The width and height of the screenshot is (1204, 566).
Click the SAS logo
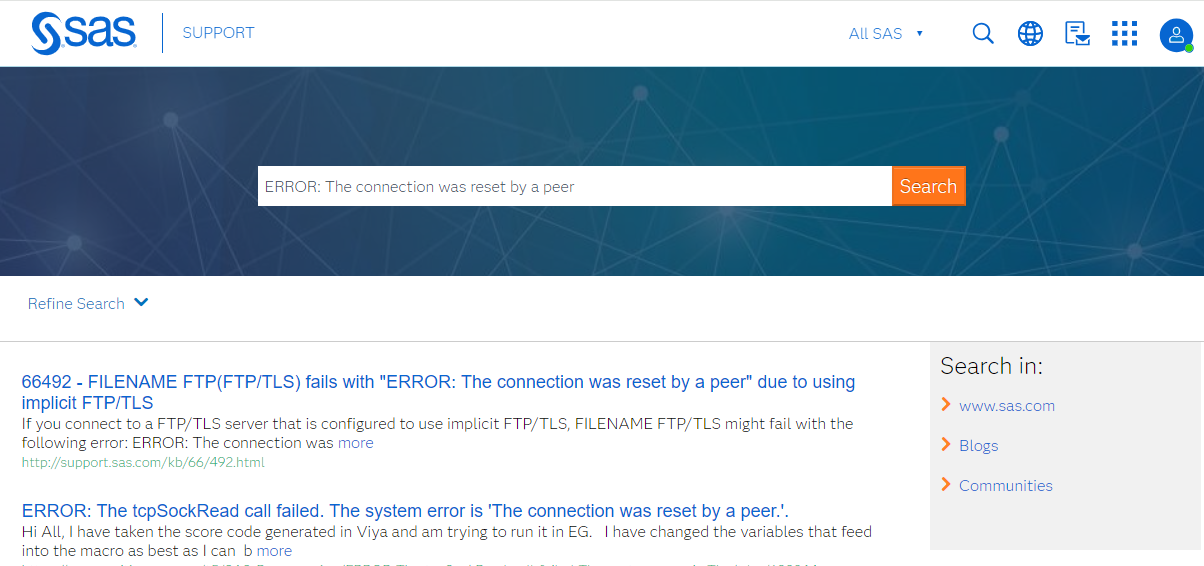[x=83, y=33]
